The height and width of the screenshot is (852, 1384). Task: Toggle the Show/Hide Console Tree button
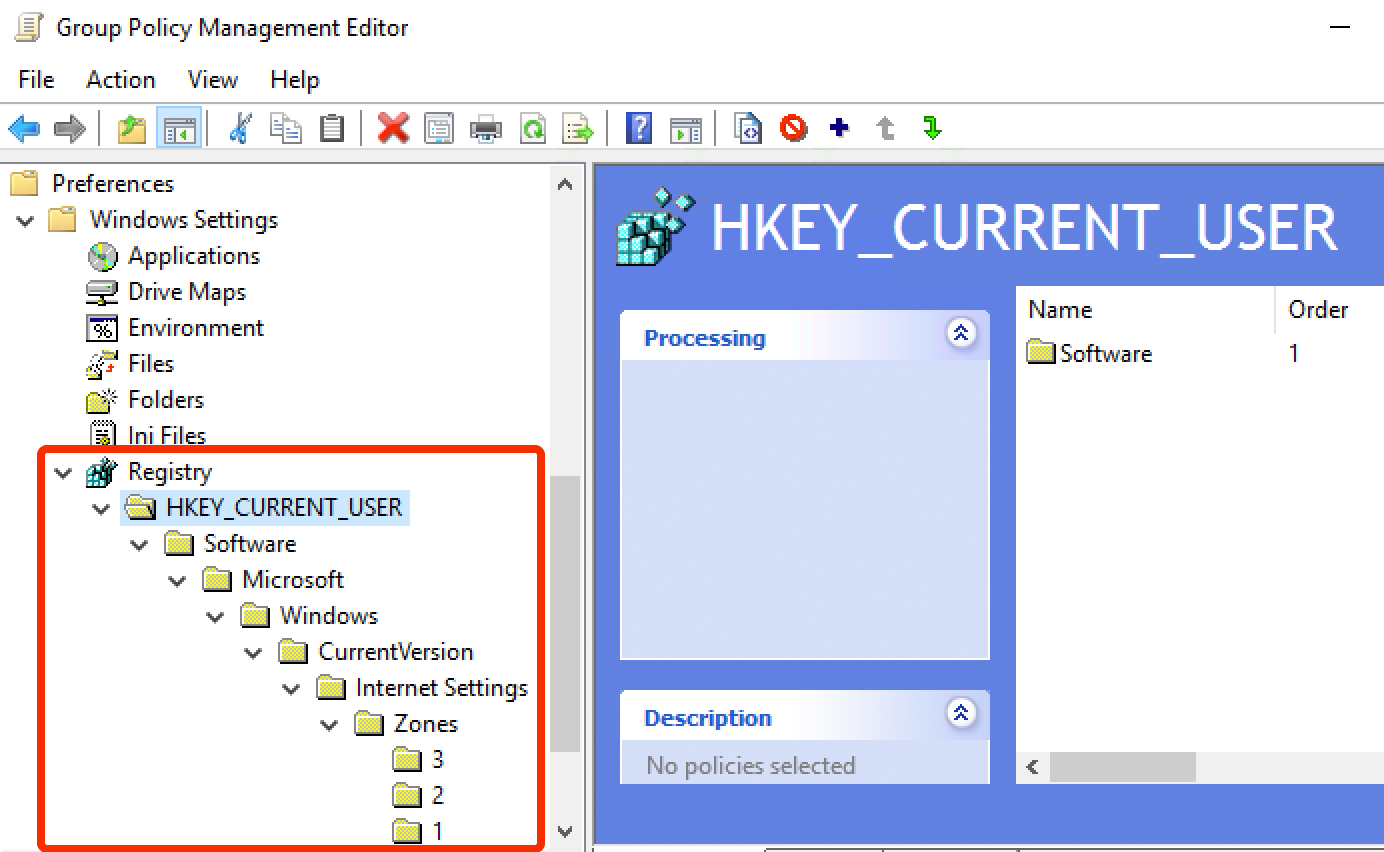180,128
